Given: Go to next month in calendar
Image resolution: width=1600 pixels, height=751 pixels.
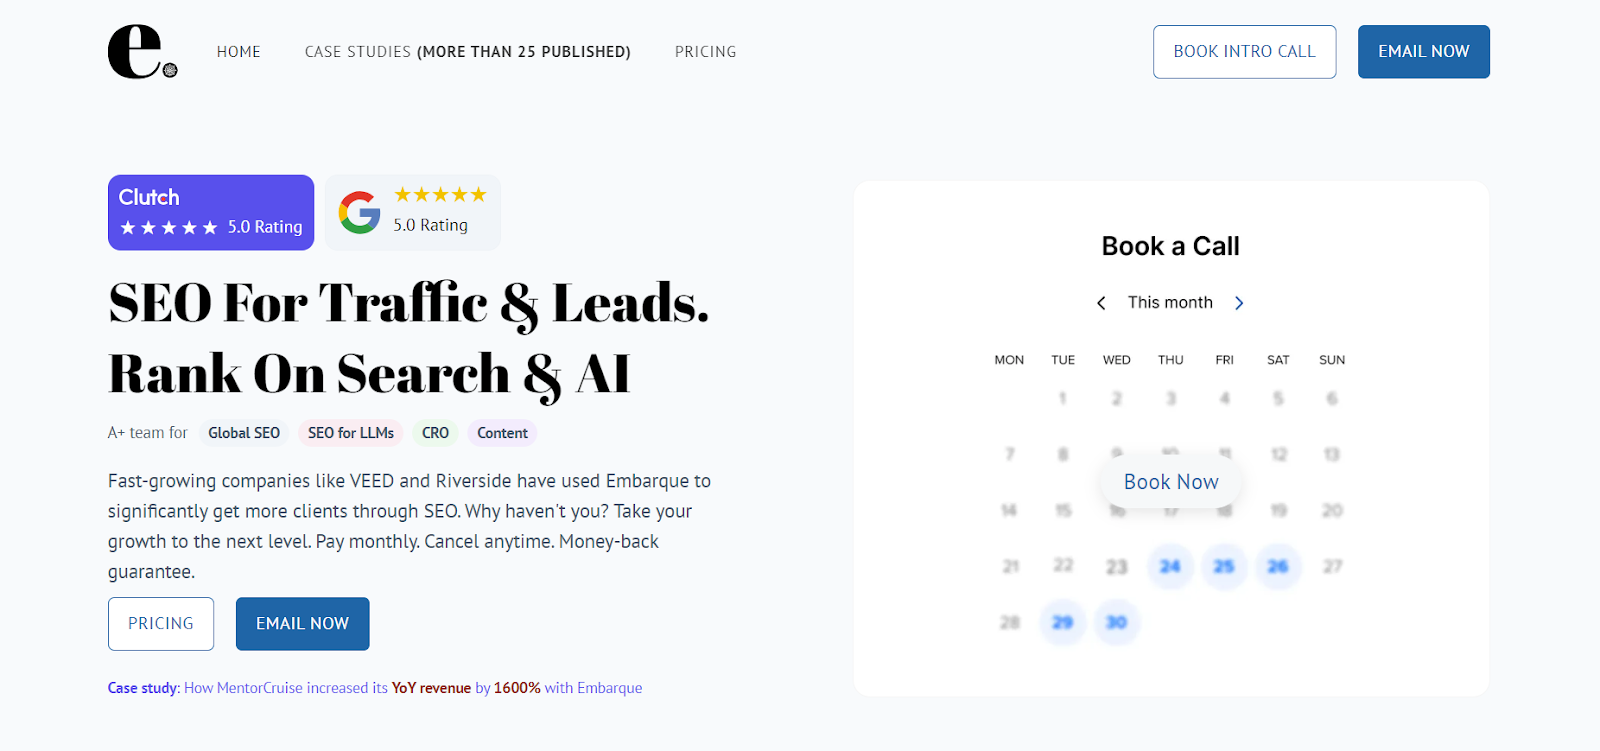Looking at the screenshot, I should [1239, 303].
